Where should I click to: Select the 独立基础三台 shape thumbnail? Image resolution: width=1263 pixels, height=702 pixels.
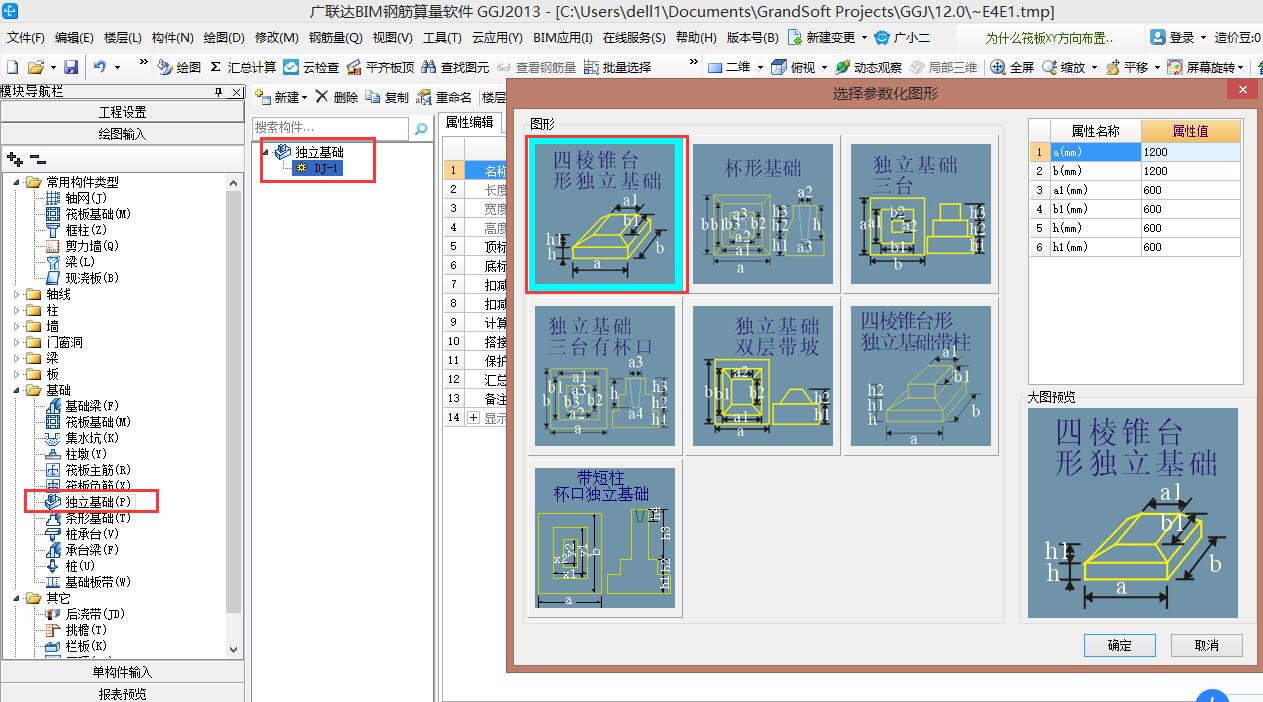click(x=920, y=214)
